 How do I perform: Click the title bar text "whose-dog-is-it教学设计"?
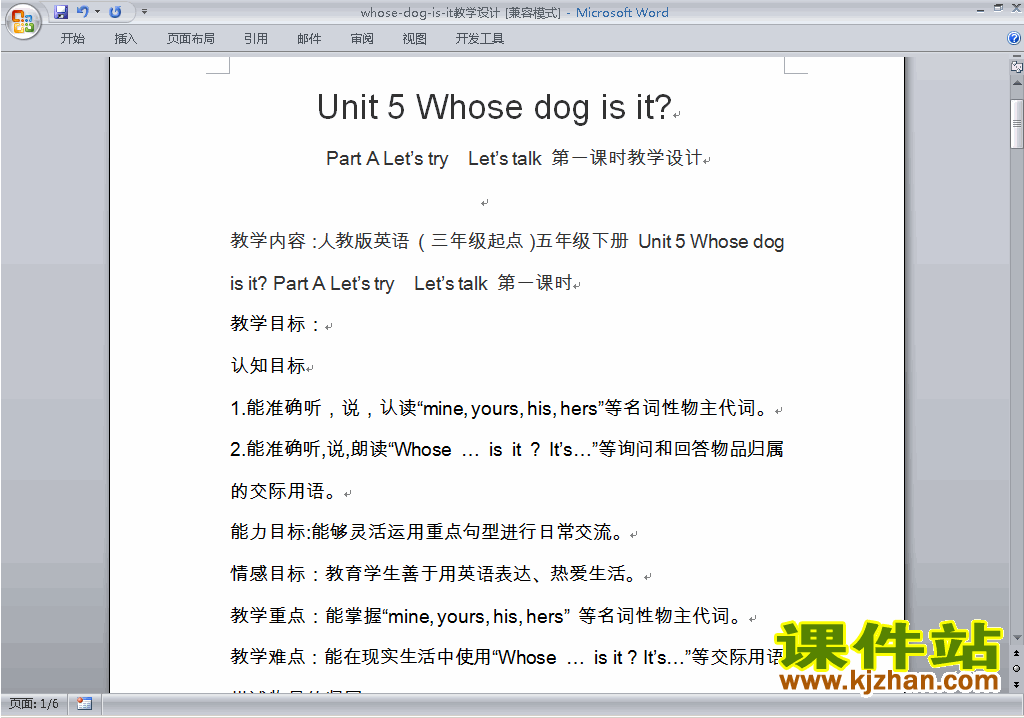point(430,12)
